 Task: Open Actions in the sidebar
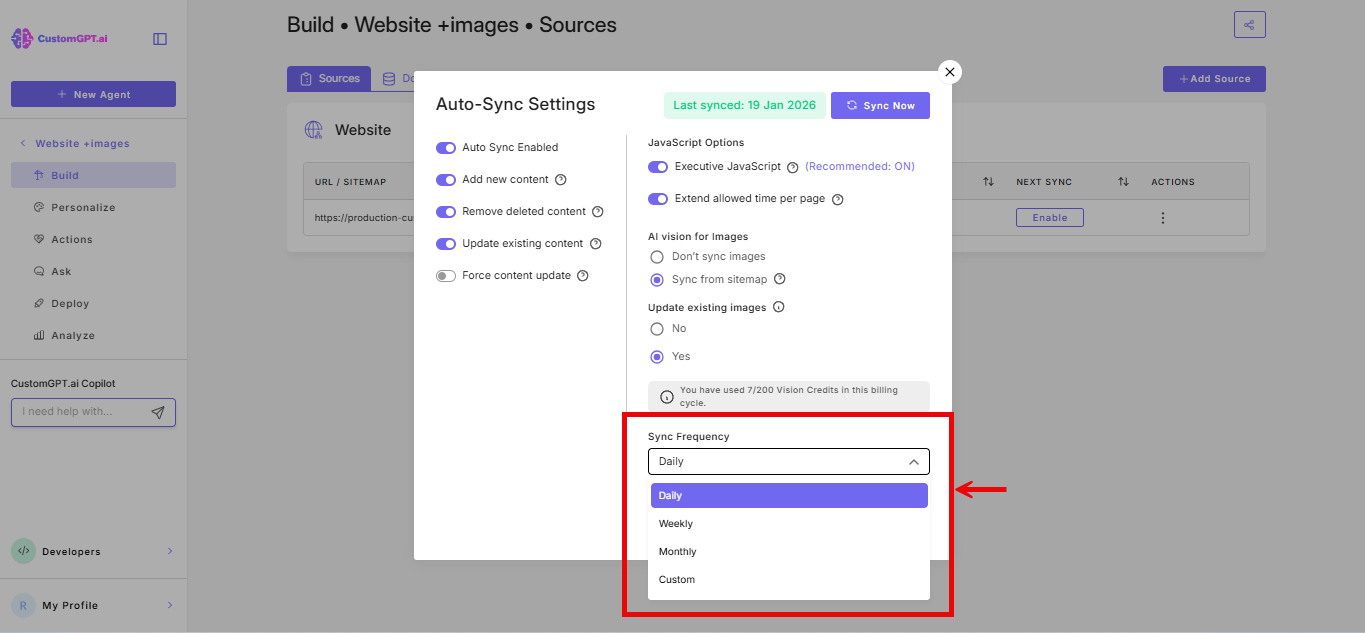tap(93, 239)
